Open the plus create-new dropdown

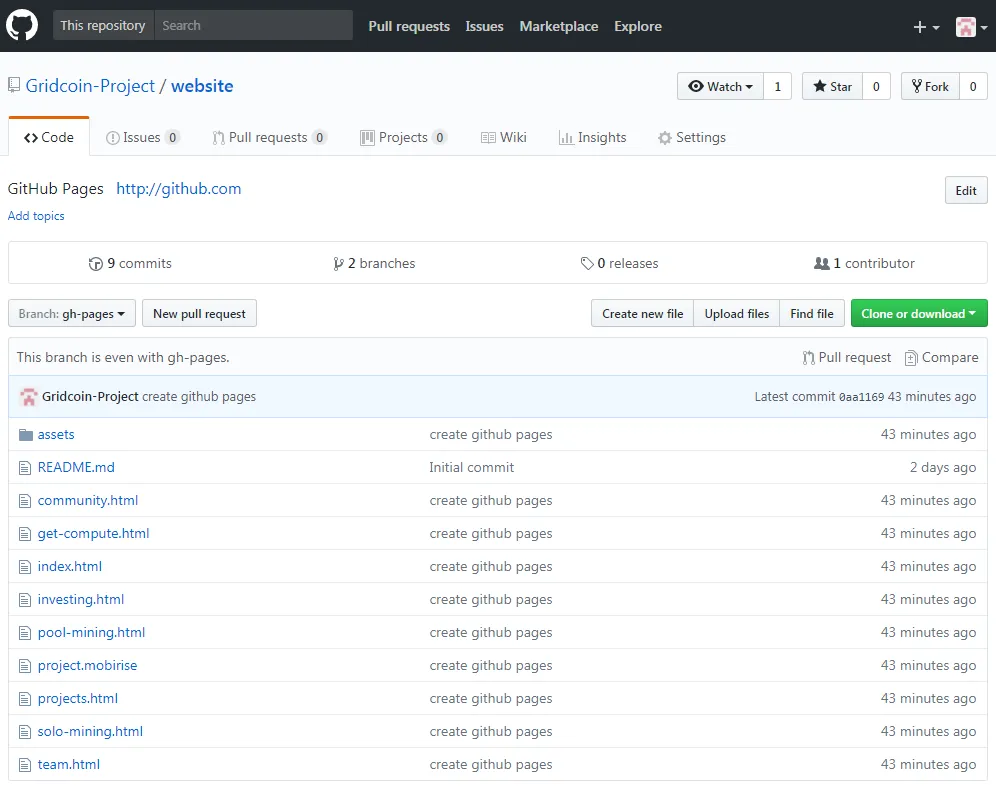(926, 27)
